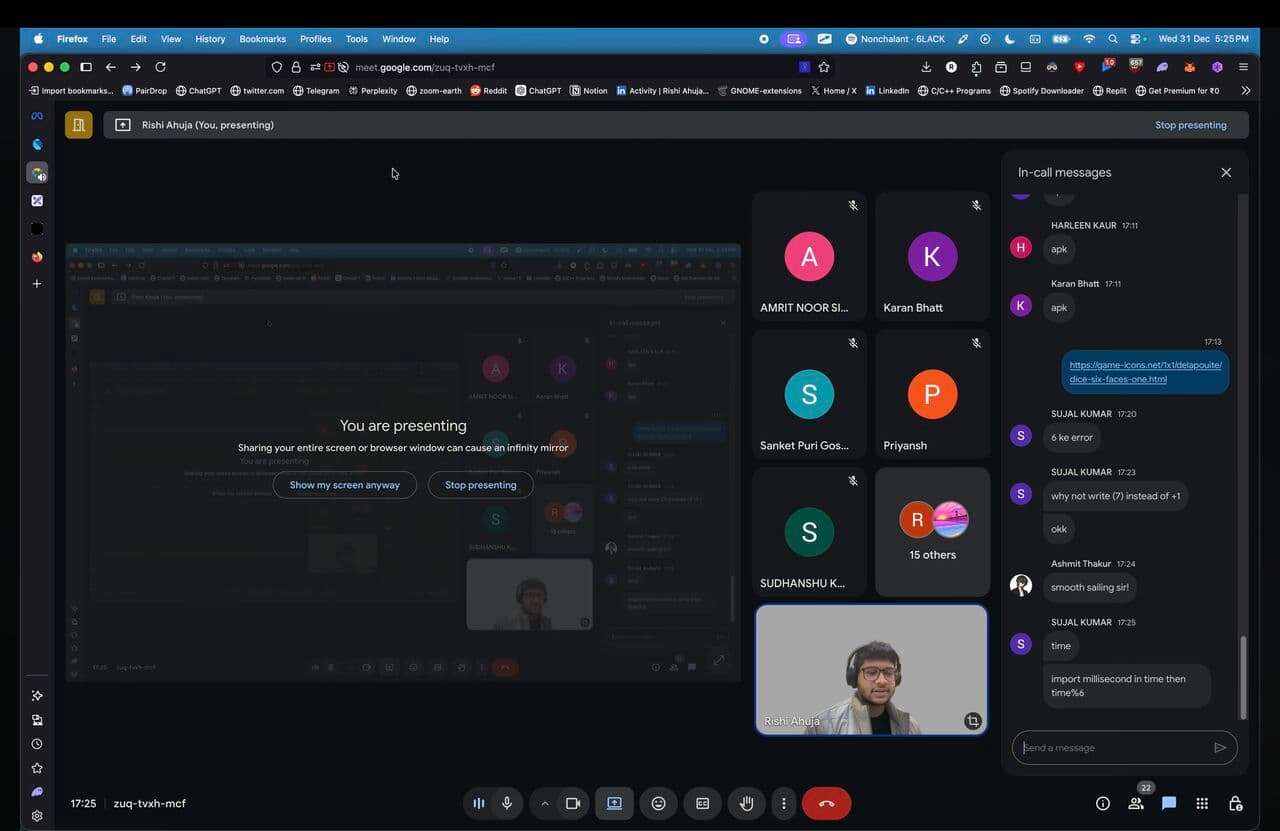Open a new sidebar item with plus icon

coord(37,284)
